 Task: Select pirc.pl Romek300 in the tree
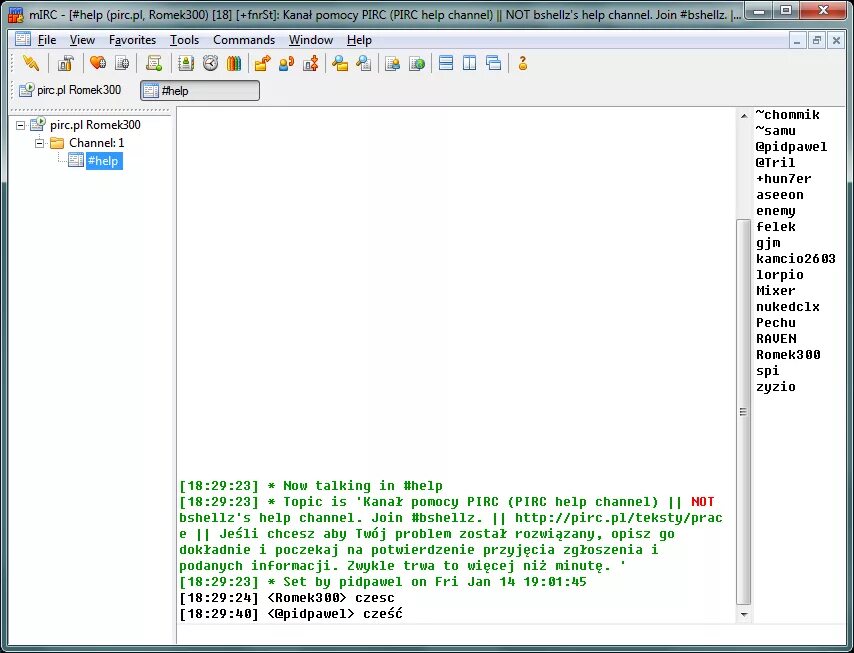coord(95,125)
